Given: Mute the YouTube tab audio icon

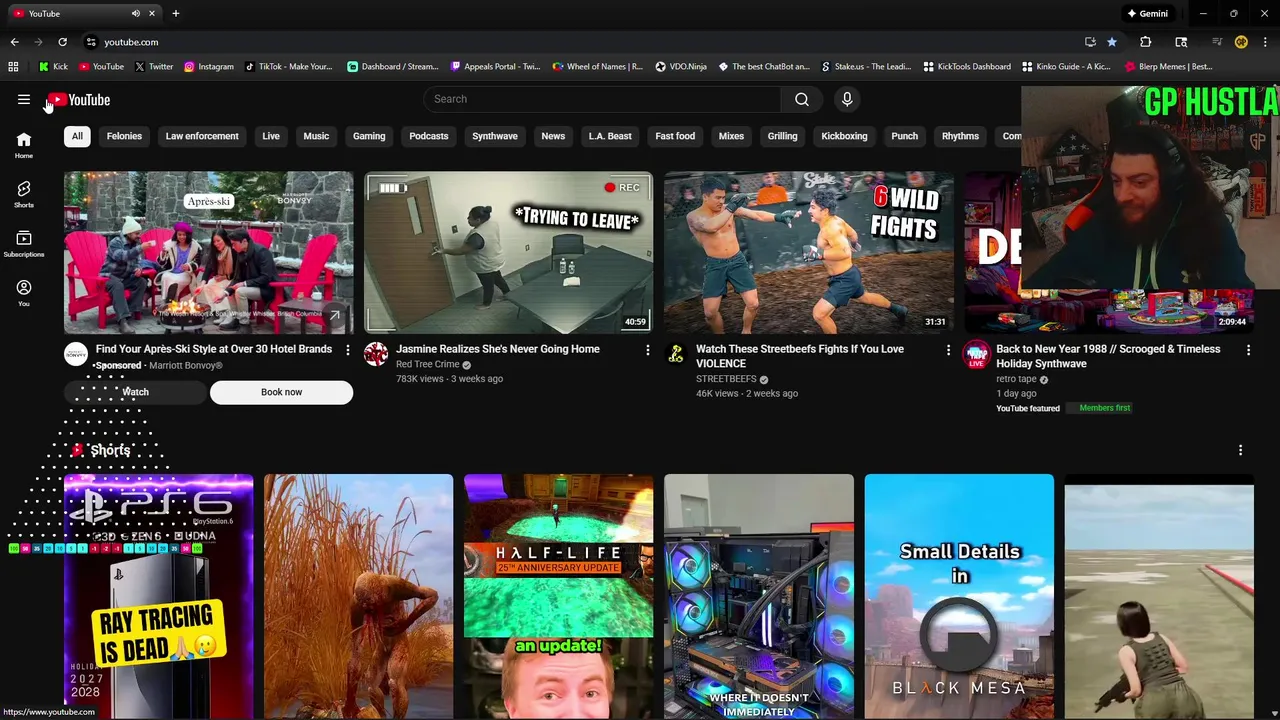Looking at the screenshot, I should pos(135,14).
